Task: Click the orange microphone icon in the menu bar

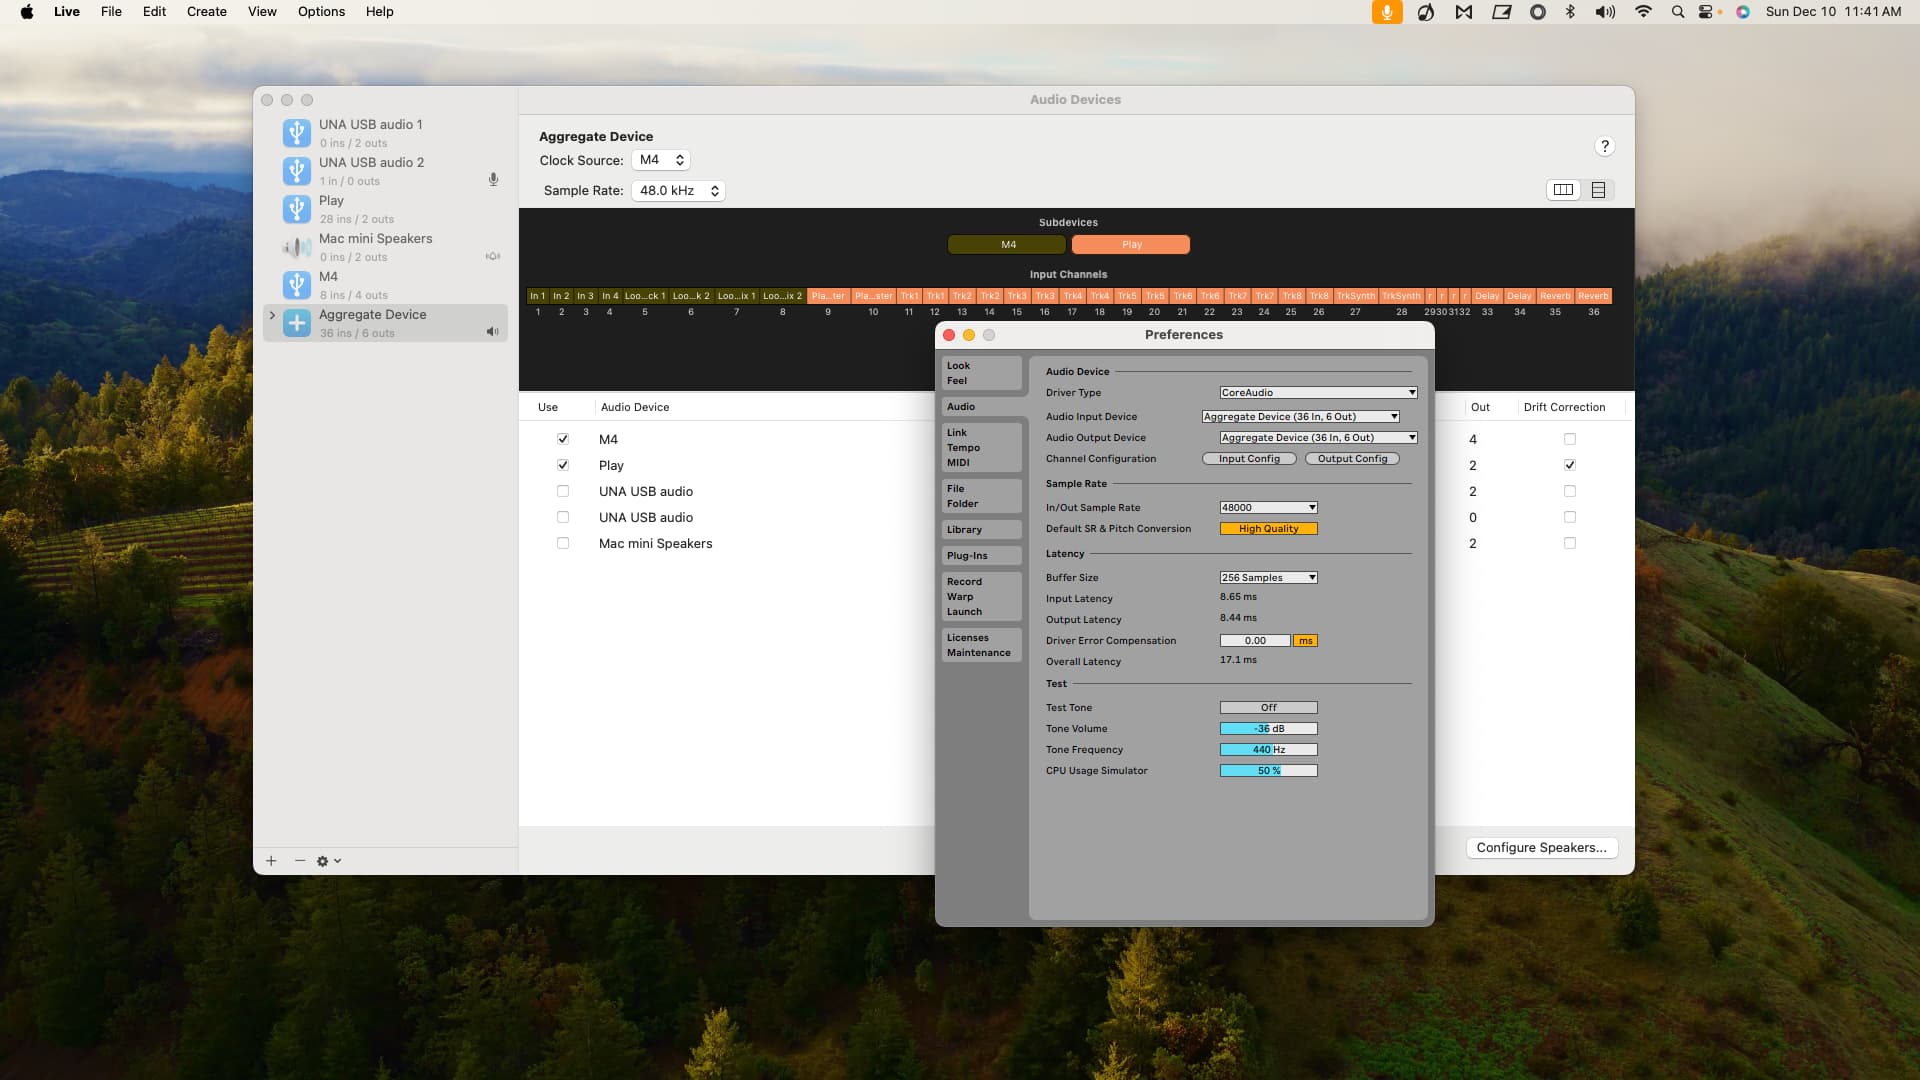Action: click(1387, 12)
